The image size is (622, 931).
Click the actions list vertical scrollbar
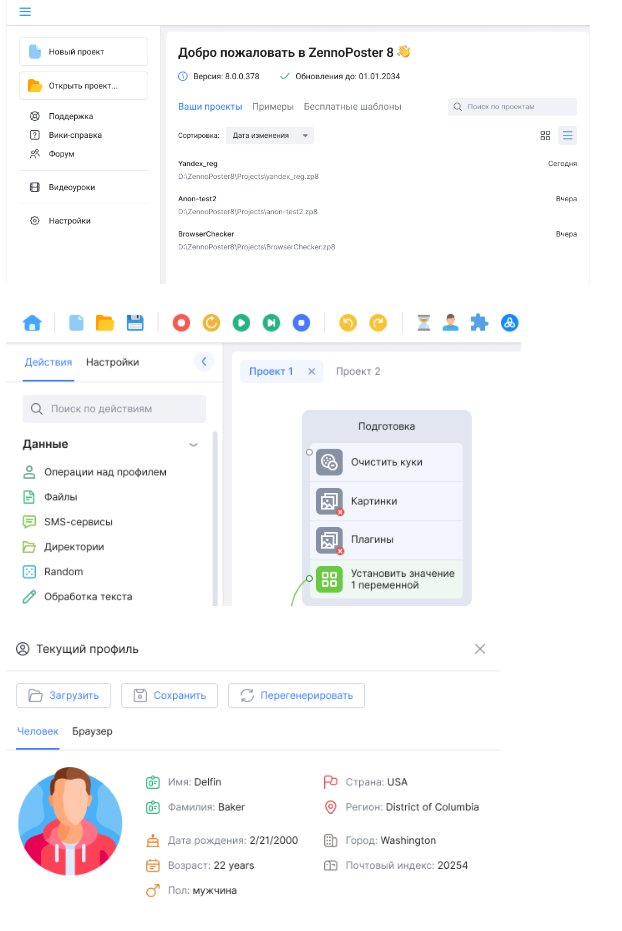point(215,517)
